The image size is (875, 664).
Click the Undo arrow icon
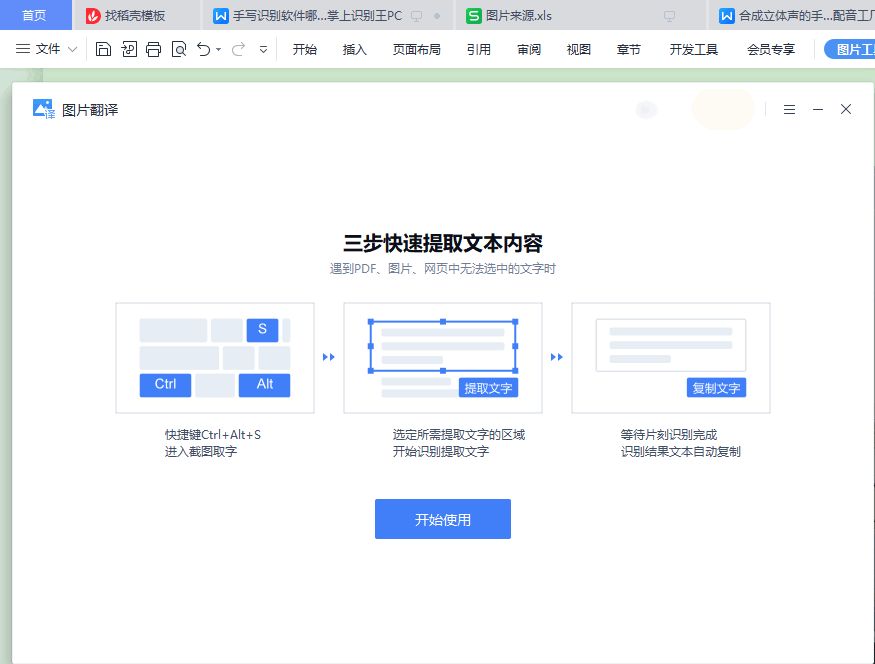point(204,49)
